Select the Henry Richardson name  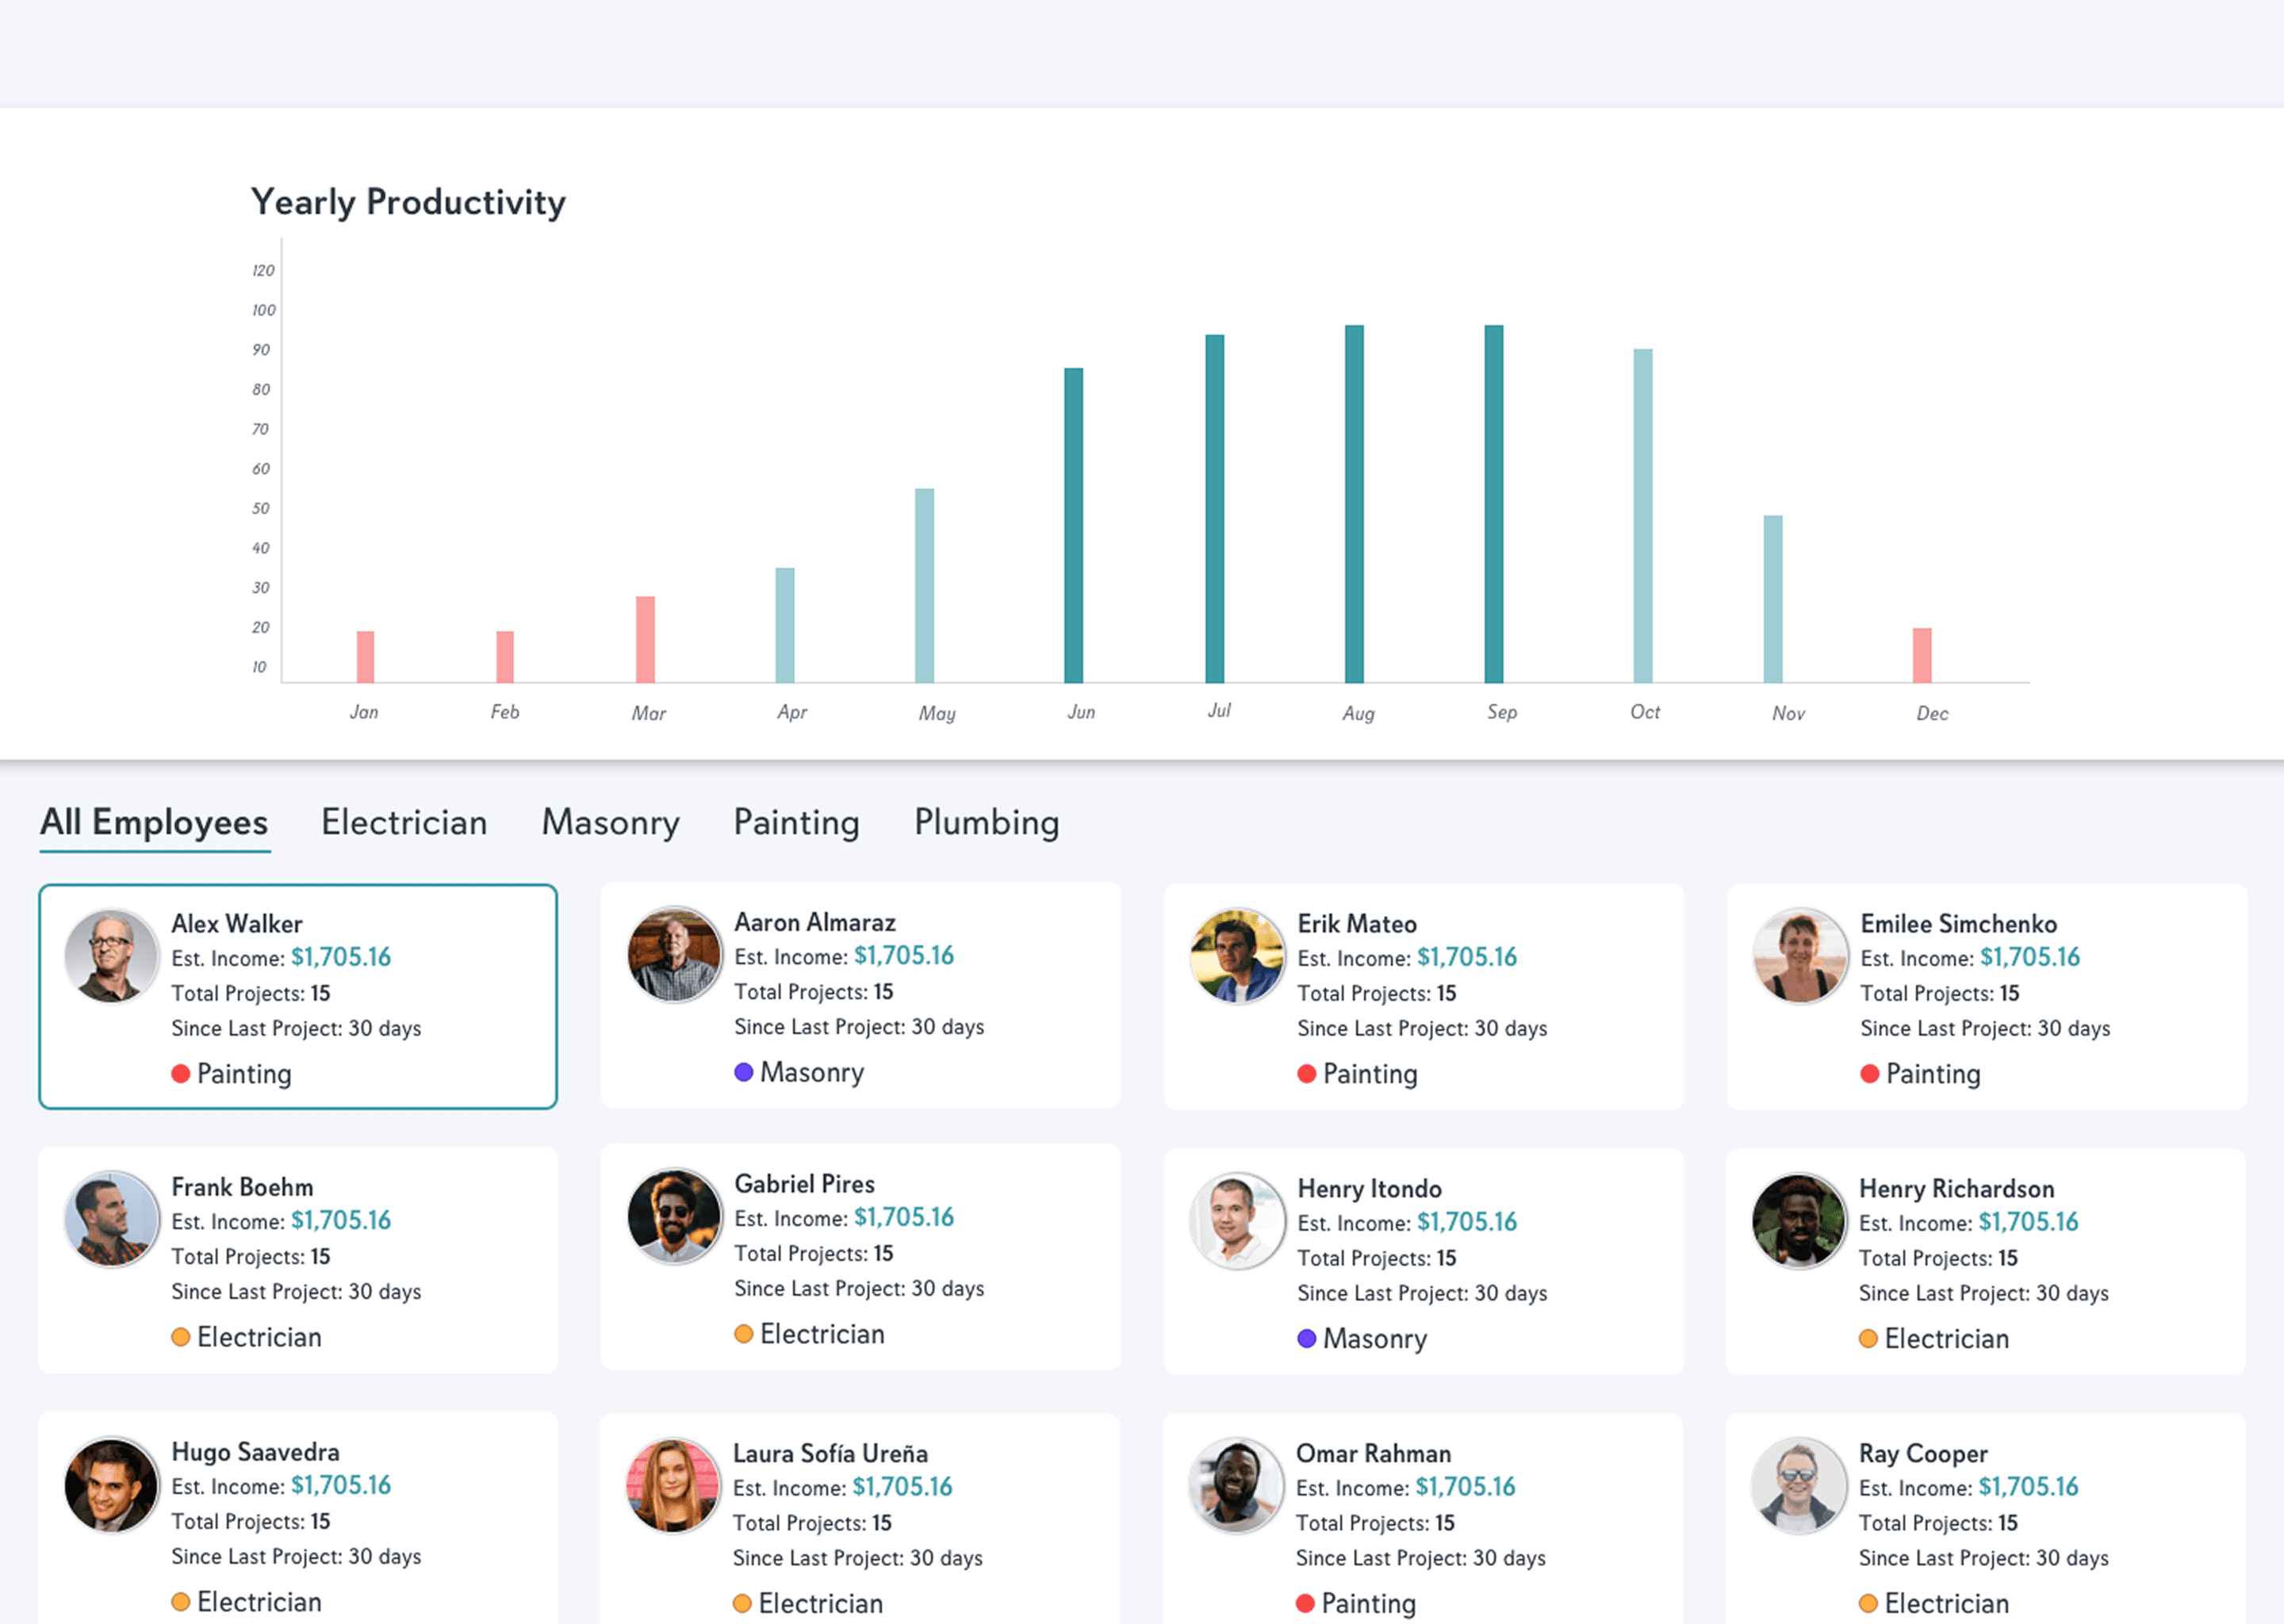tap(1956, 1188)
